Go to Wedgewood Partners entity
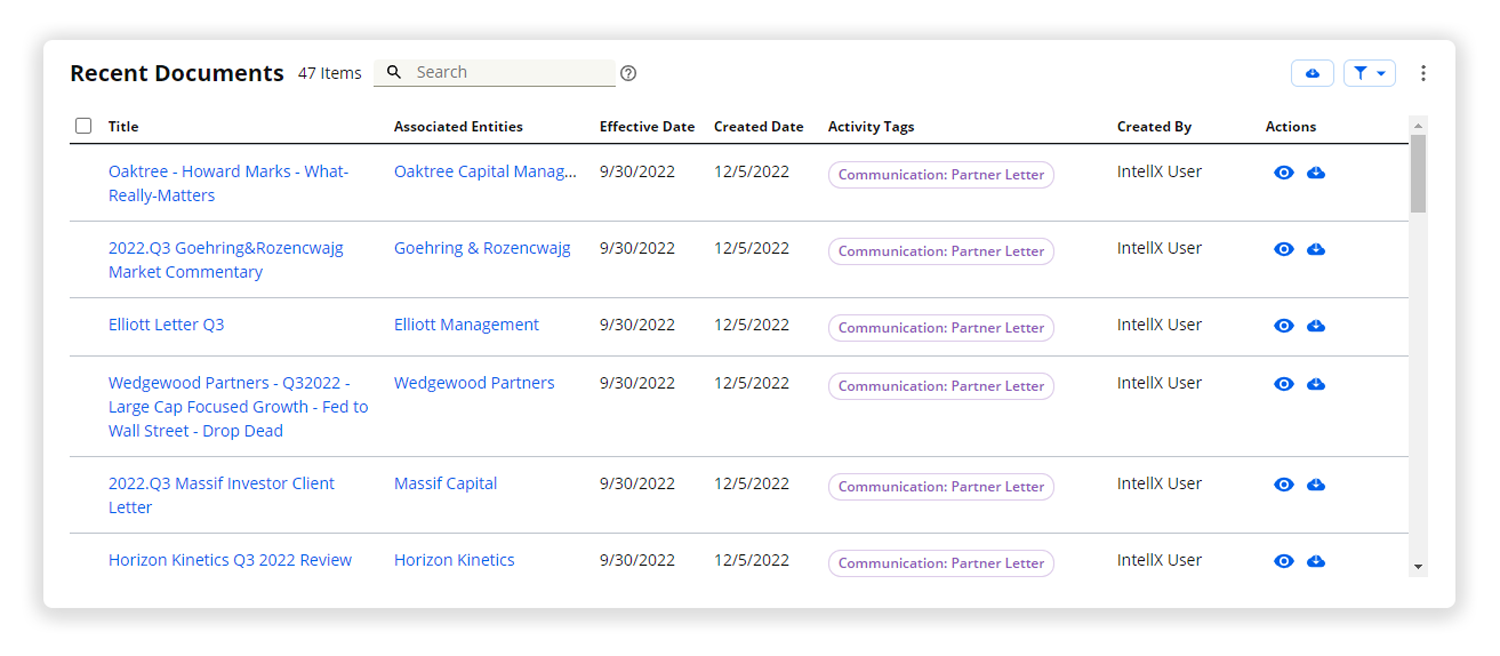 [x=474, y=383]
